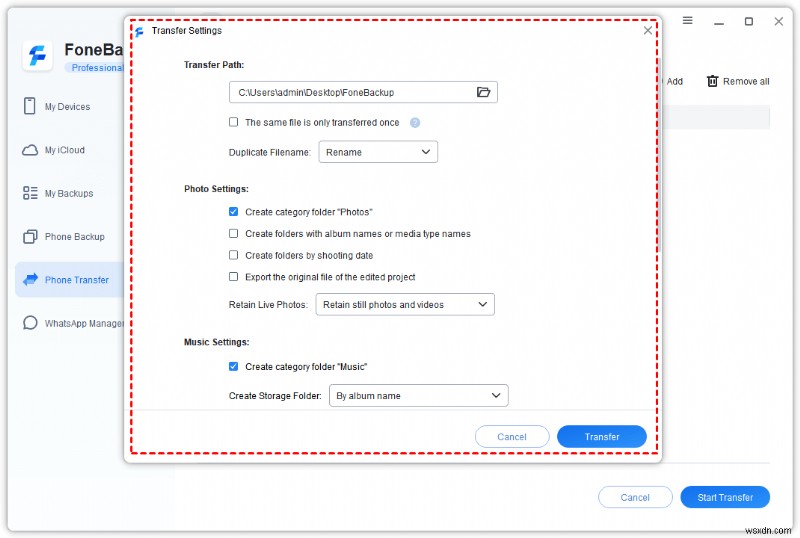Minimize the FoneBackup main window
800x538 pixels.
[x=718, y=22]
